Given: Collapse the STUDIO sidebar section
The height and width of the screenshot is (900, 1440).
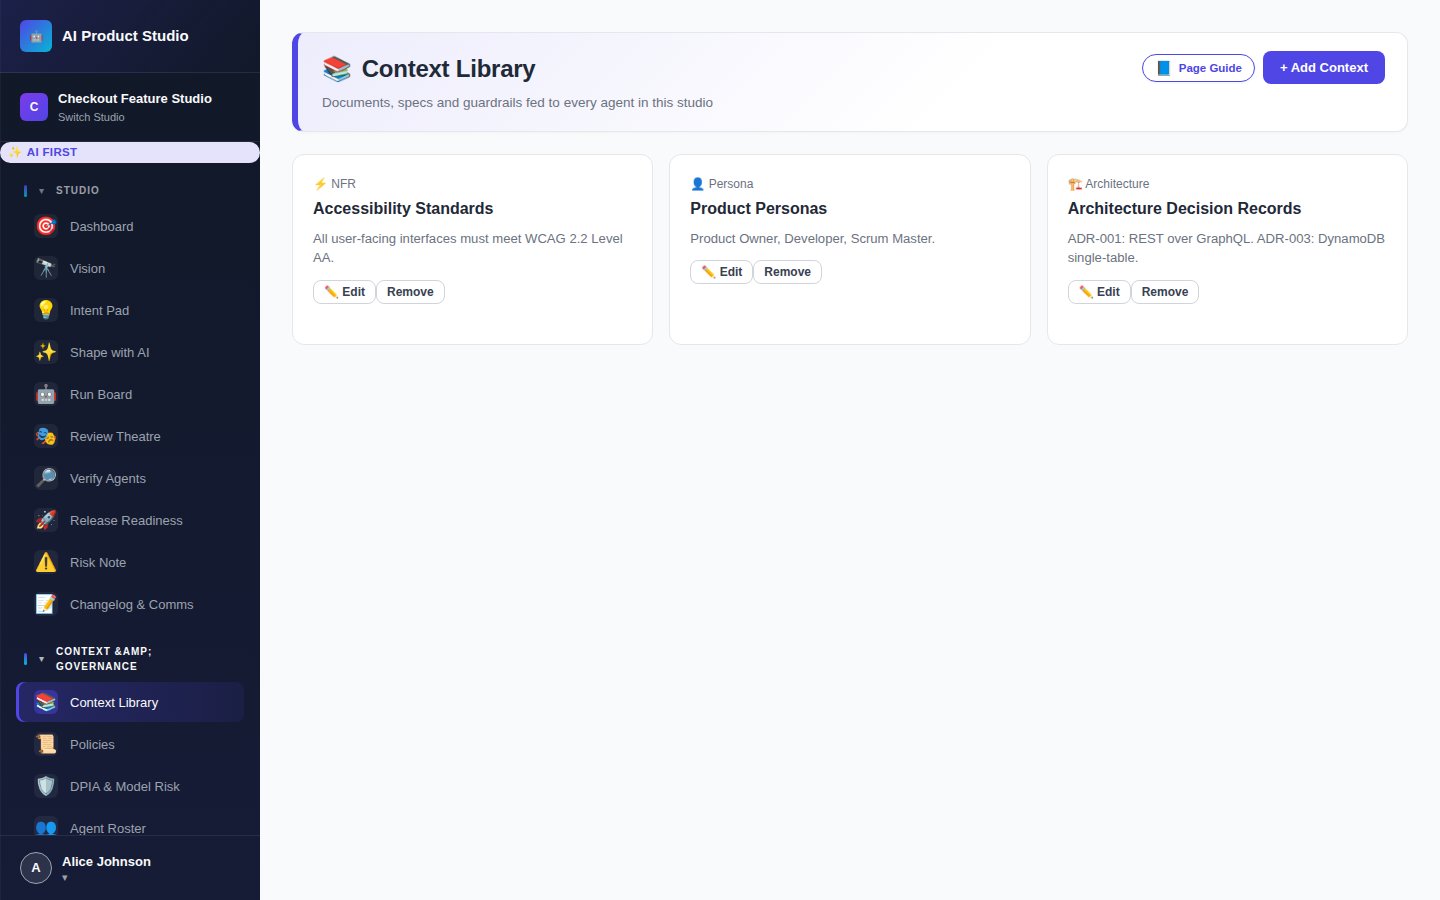Looking at the screenshot, I should click(41, 191).
